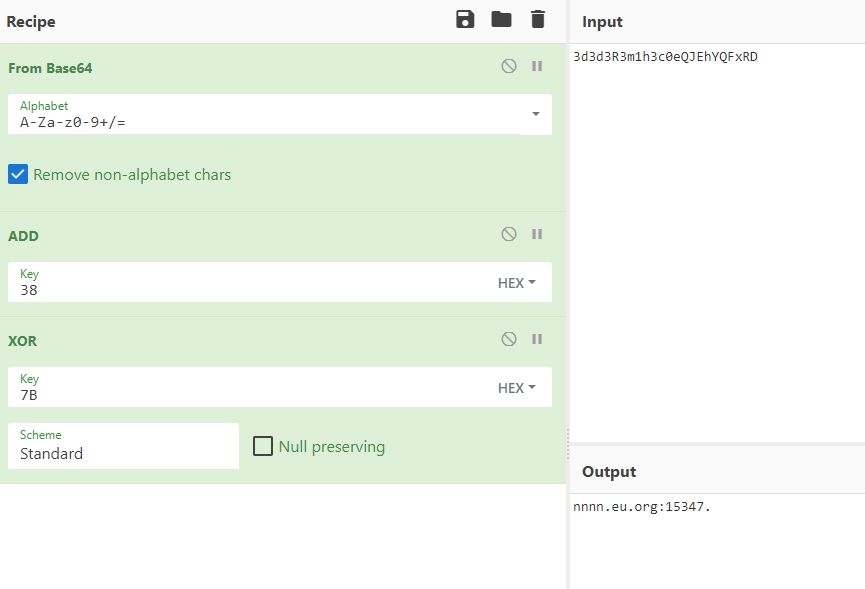865x589 pixels.
Task: Uncheck Remove non-alphabet chars checkbox
Action: [18, 174]
